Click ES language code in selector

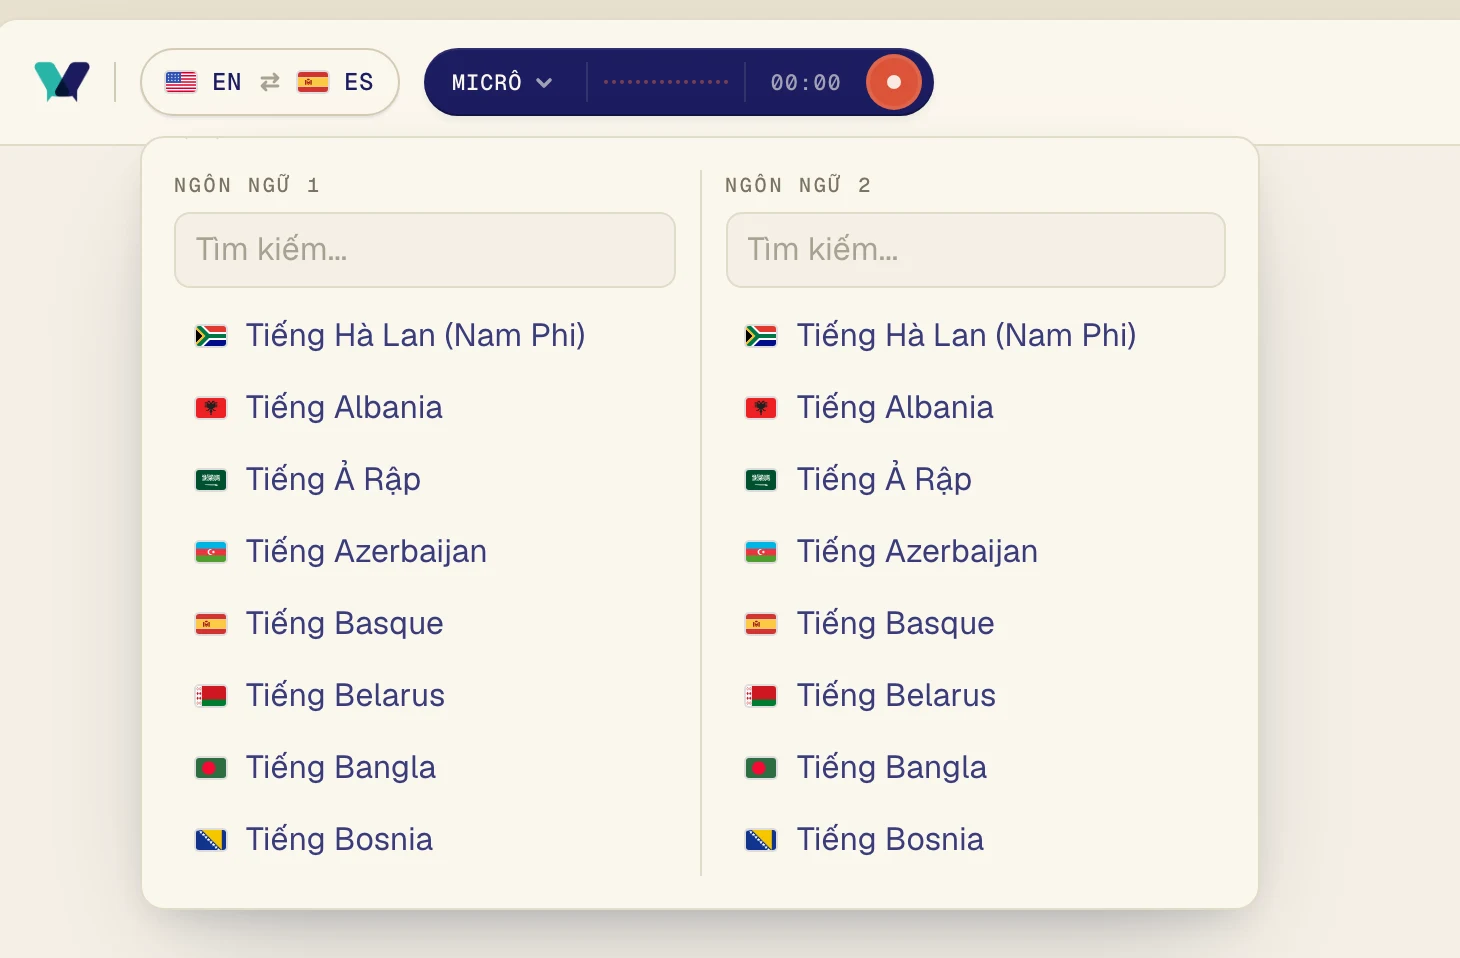(x=359, y=82)
